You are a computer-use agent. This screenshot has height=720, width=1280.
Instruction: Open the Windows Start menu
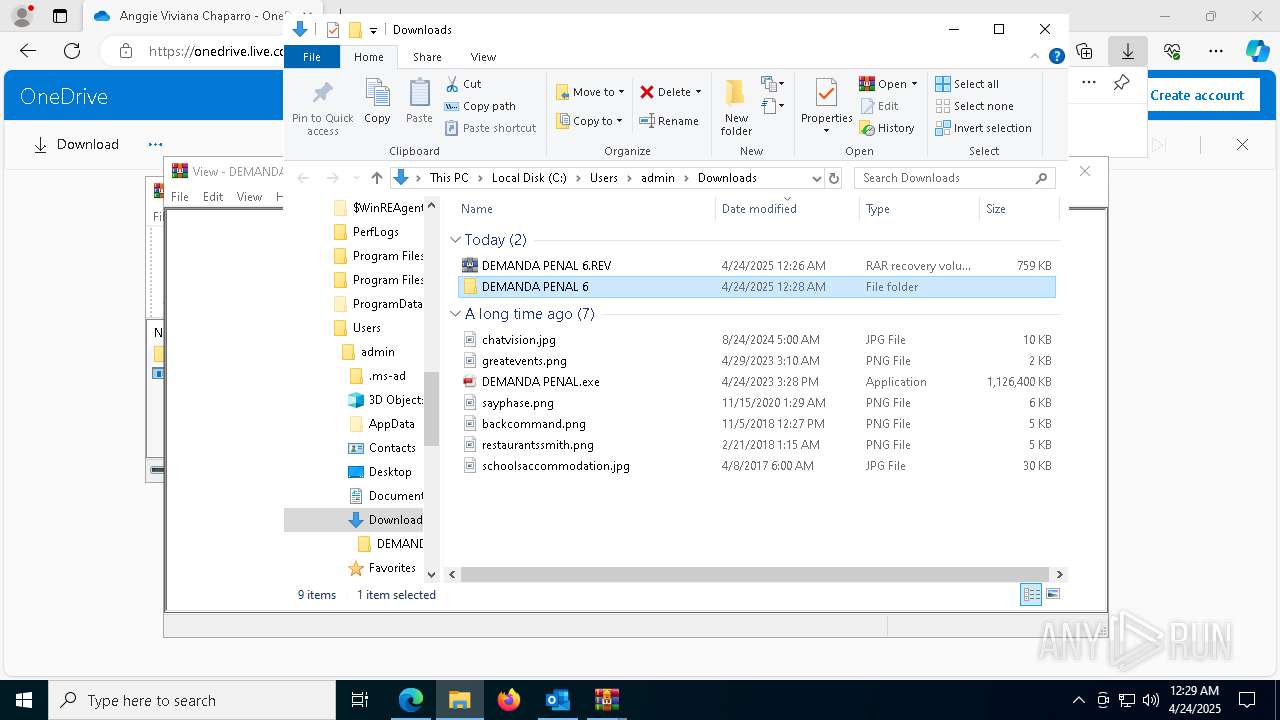point(24,700)
